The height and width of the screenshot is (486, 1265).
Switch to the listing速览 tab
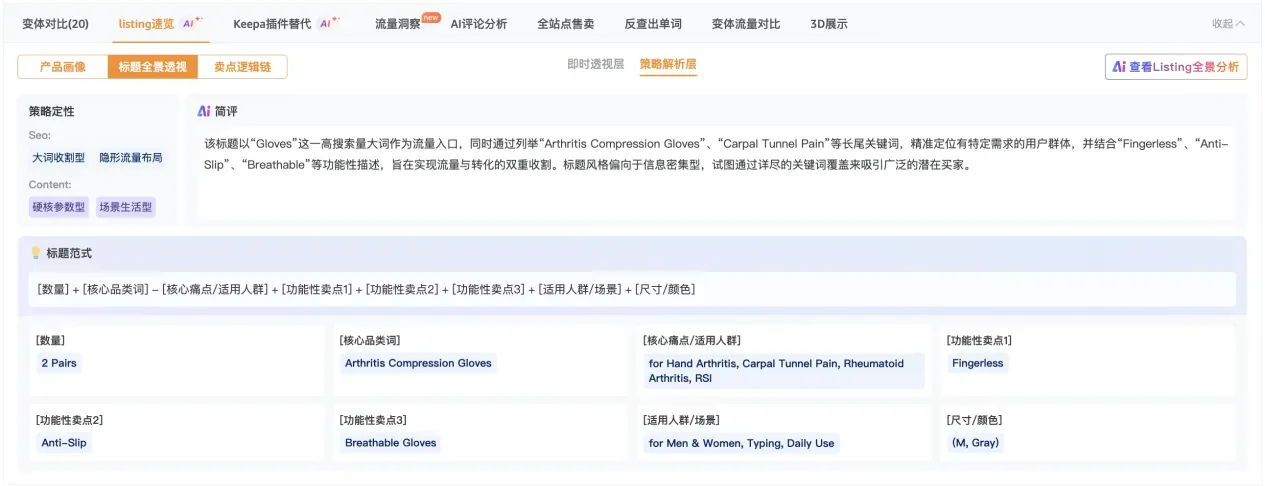(x=145, y=24)
